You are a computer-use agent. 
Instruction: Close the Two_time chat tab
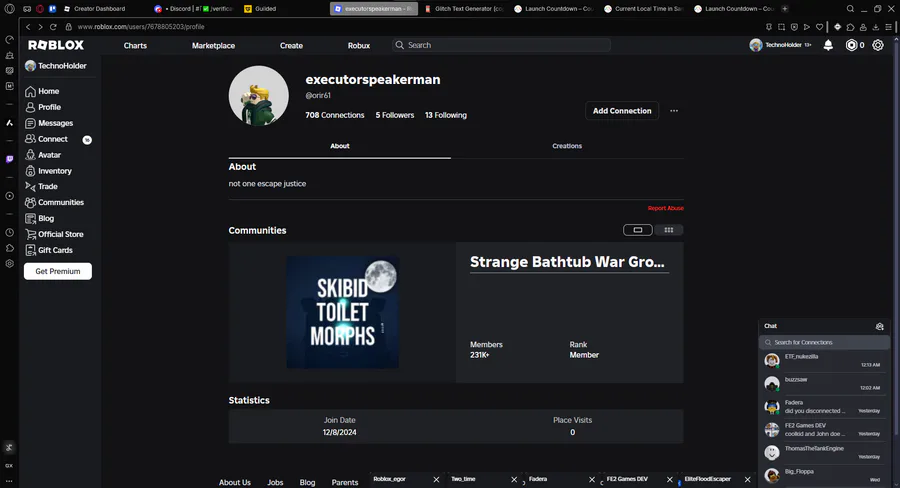[514, 479]
